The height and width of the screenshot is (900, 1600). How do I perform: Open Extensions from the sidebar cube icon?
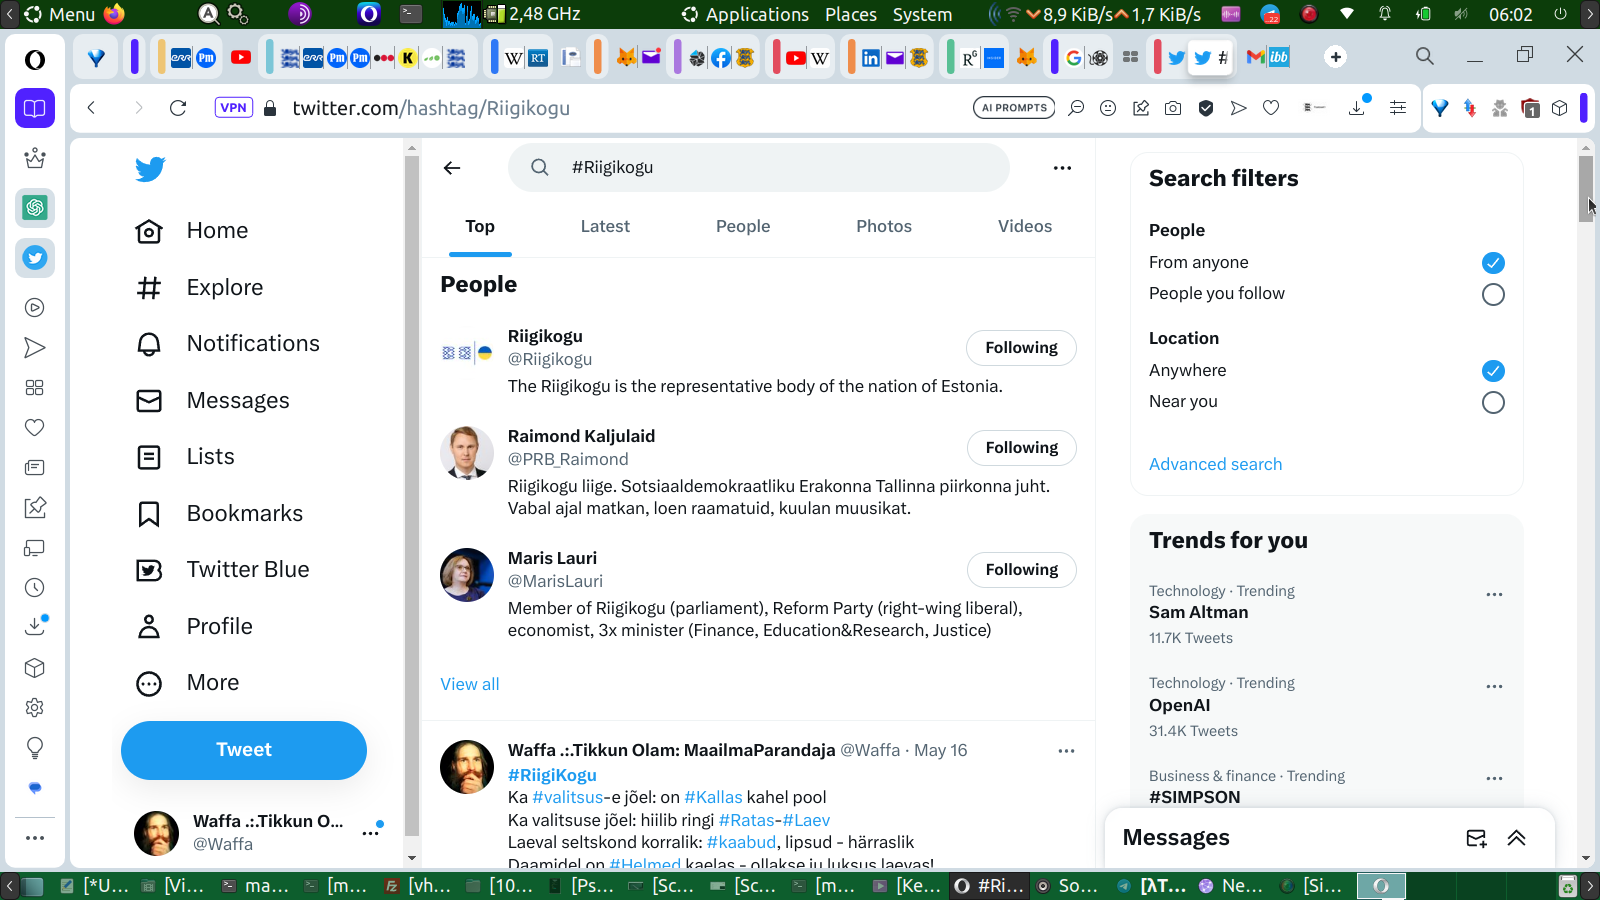(x=35, y=668)
